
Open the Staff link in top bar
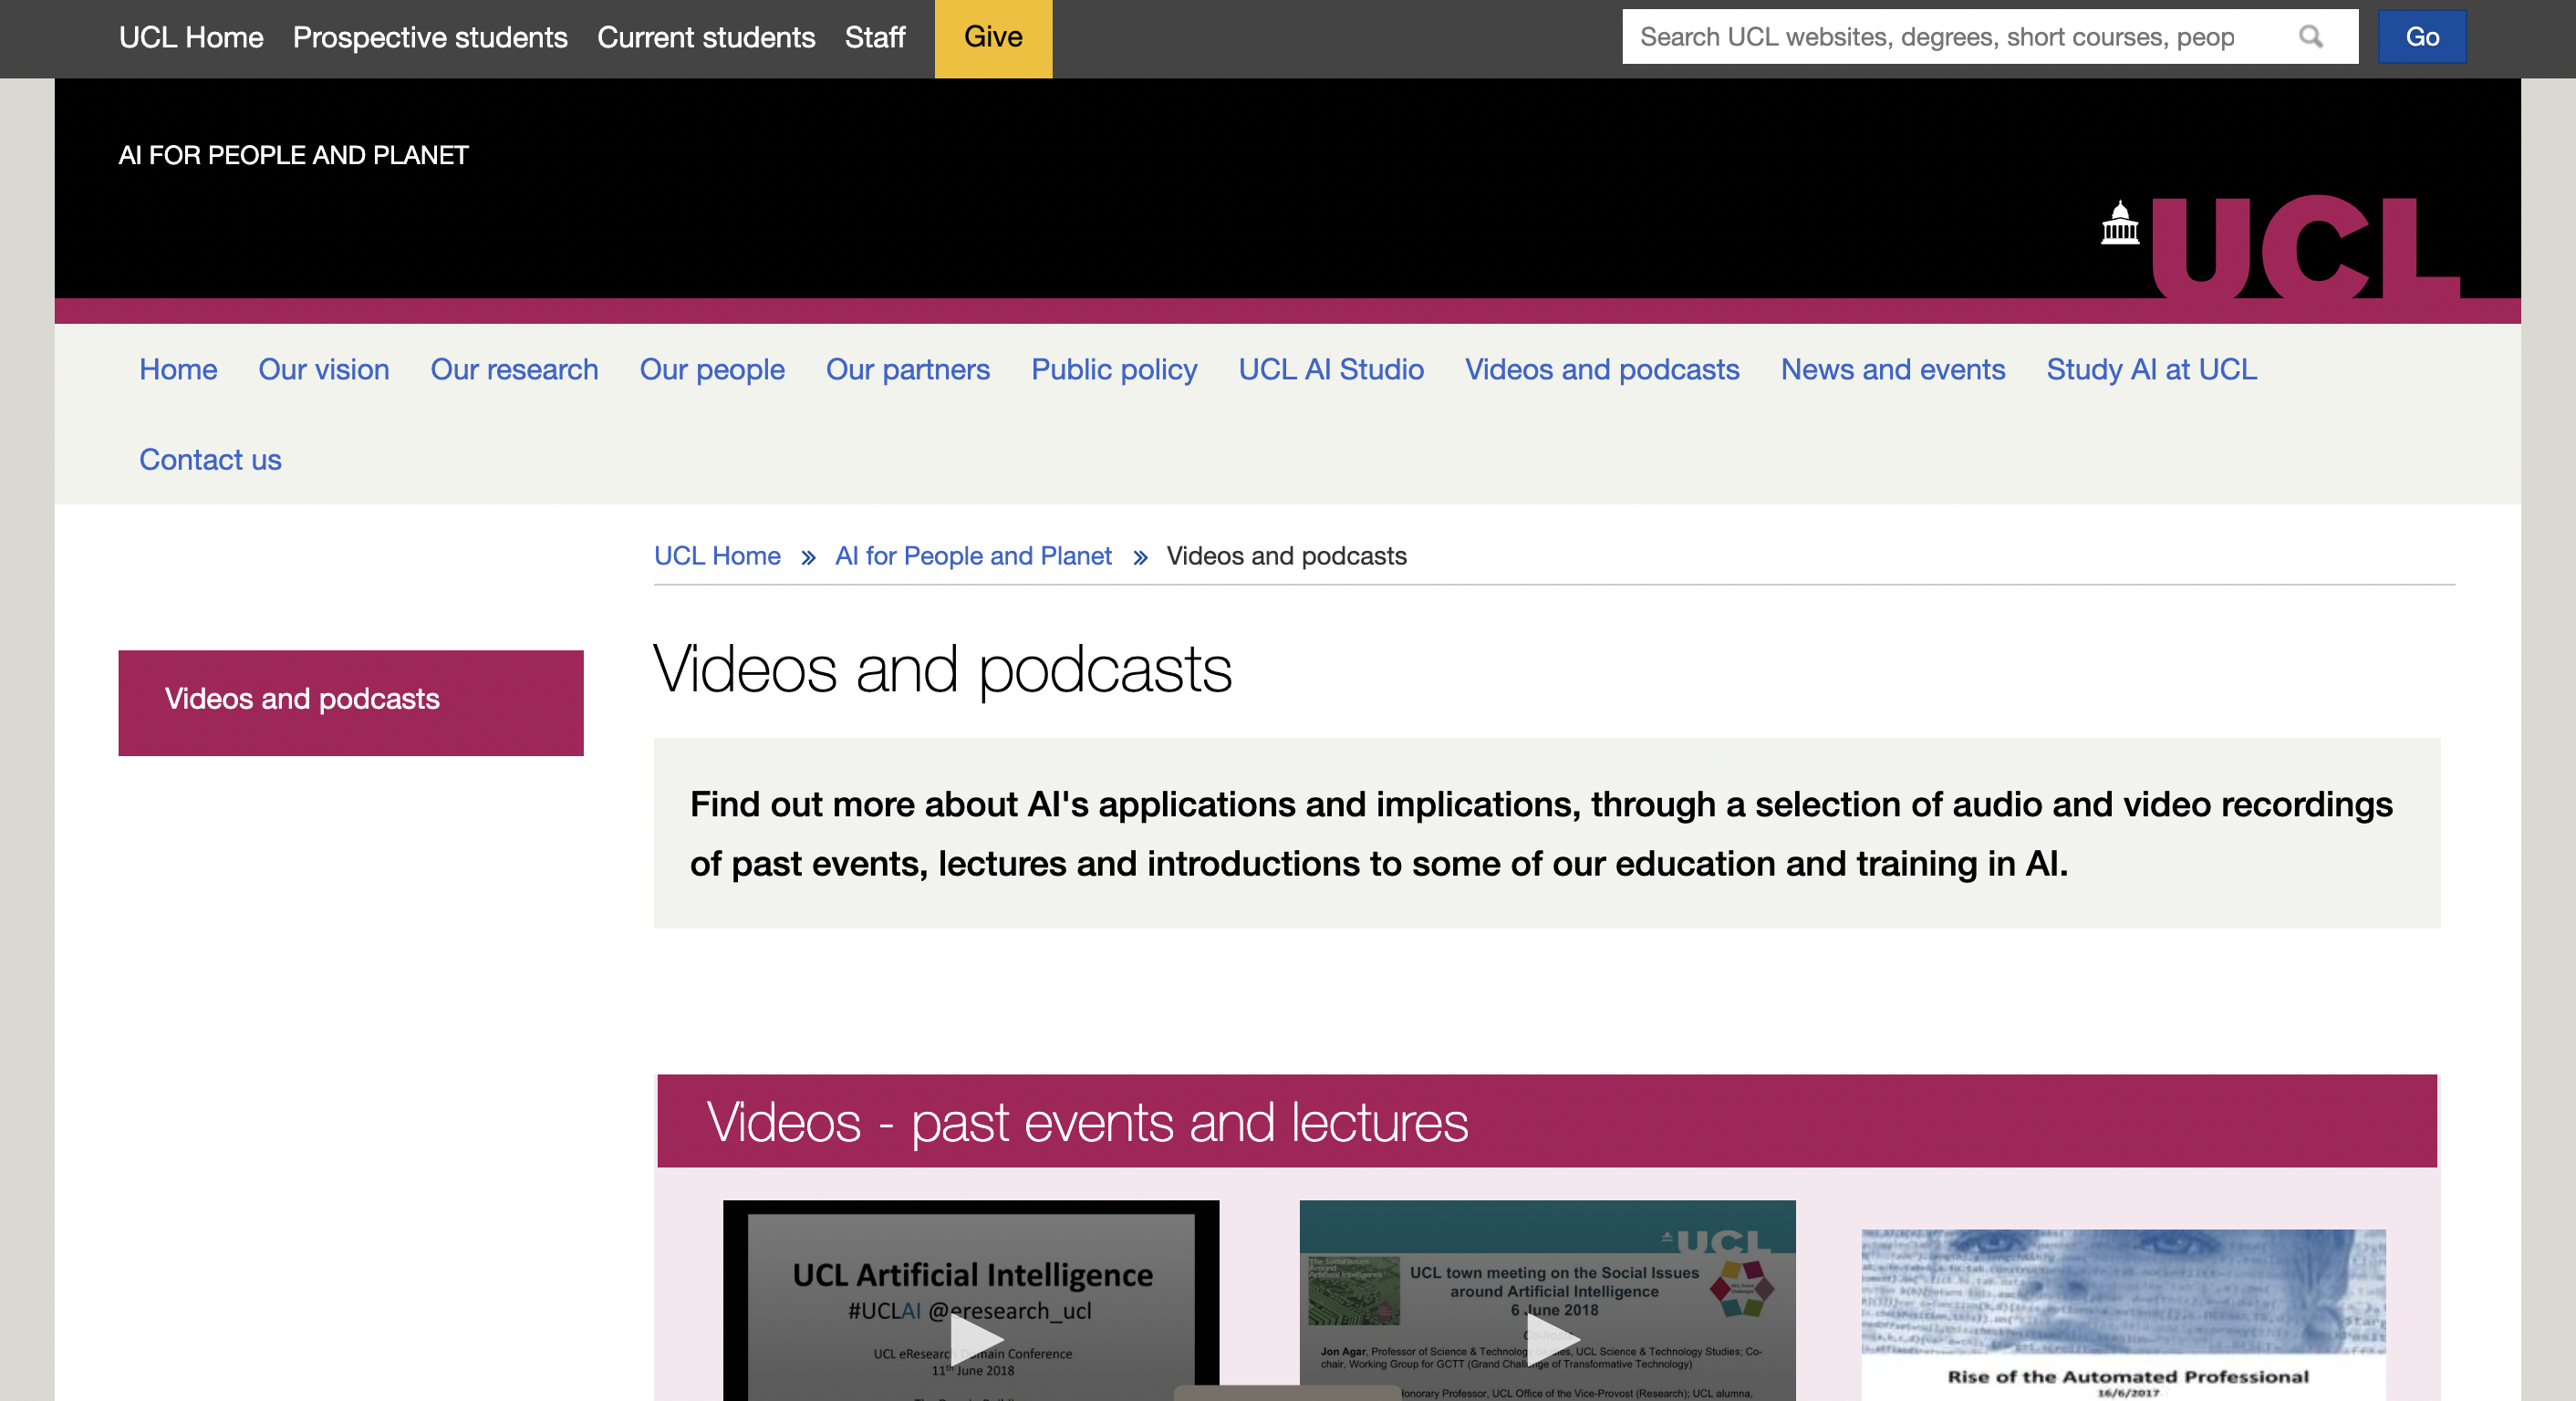(874, 38)
